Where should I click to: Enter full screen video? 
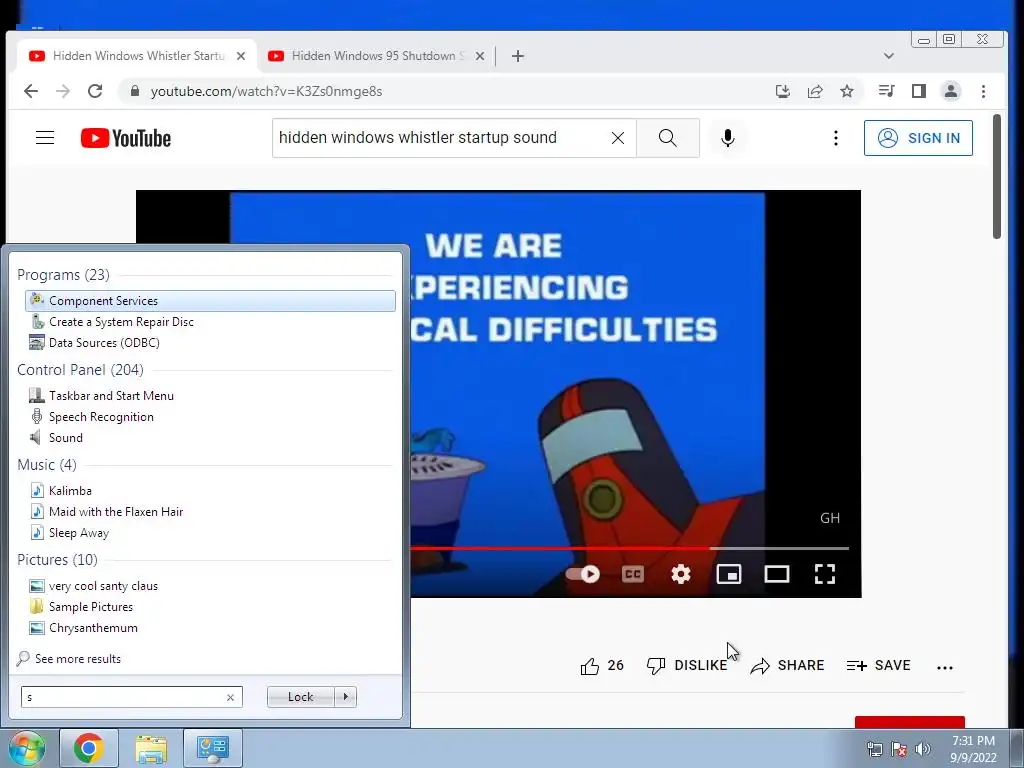point(825,574)
